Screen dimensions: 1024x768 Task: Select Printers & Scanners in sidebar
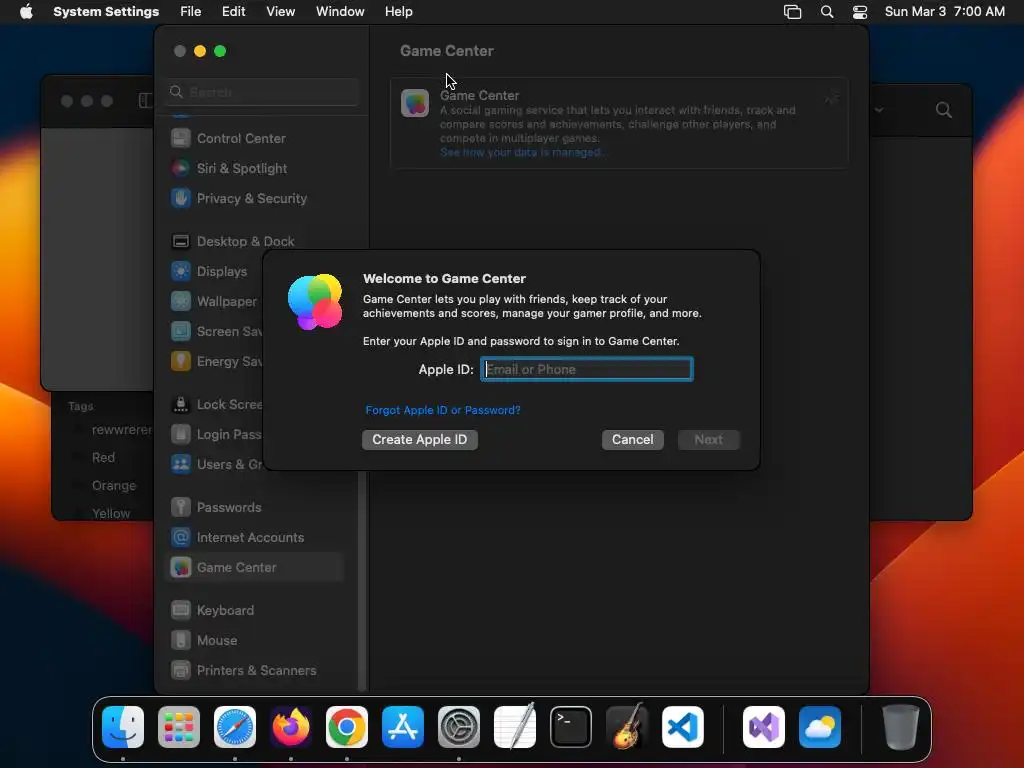click(255, 671)
